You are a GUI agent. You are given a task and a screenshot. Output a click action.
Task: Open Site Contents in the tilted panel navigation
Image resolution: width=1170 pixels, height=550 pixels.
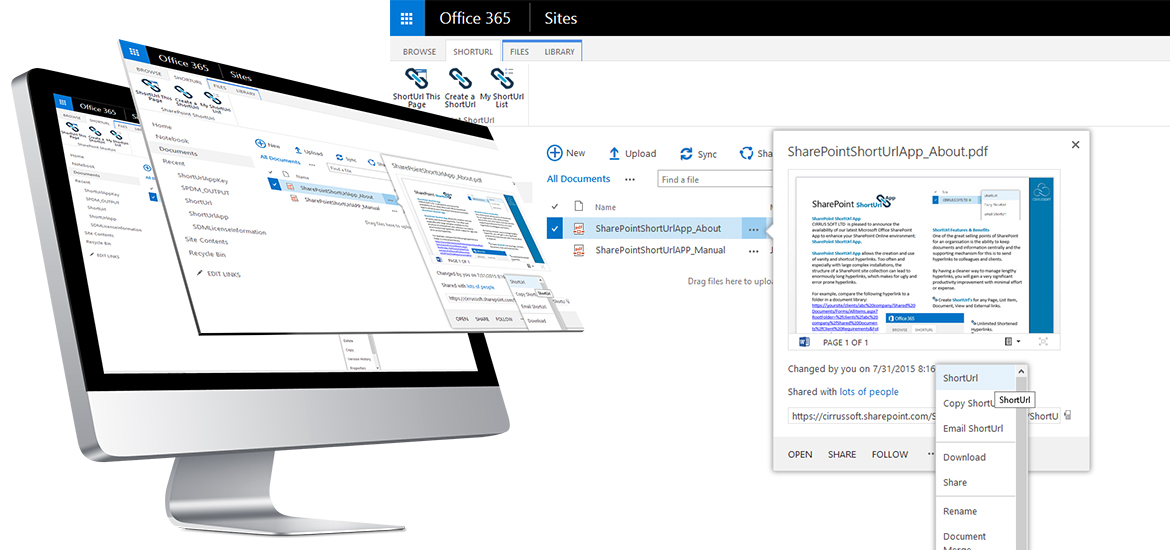click(x=208, y=241)
